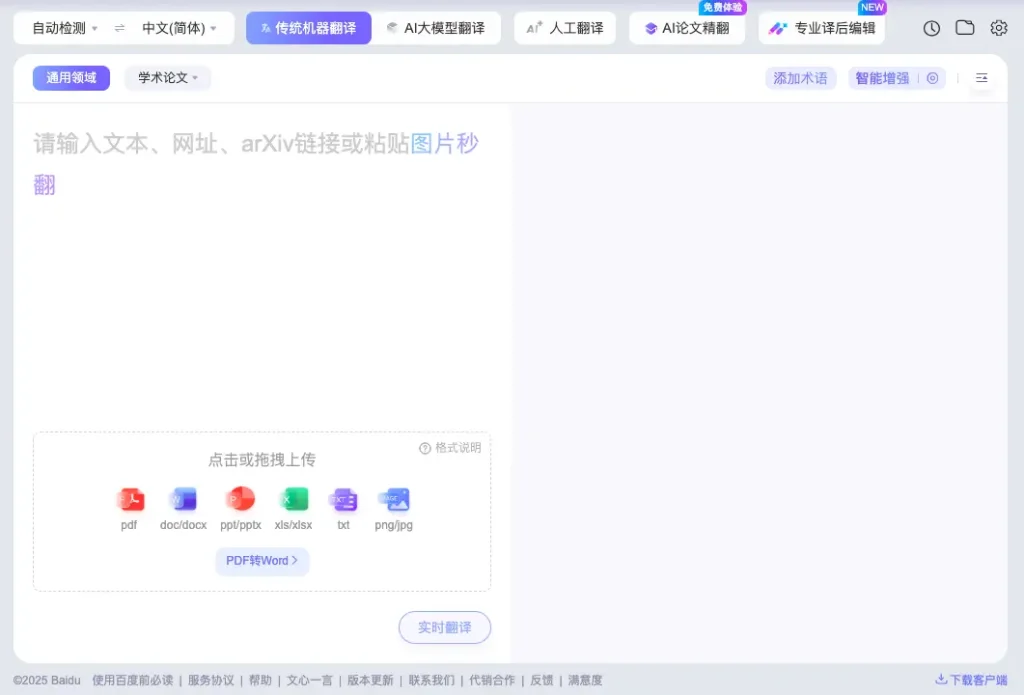Click the 点击或拖拽上传 upload area
Image resolution: width=1024 pixels, height=695 pixels.
pos(262,511)
